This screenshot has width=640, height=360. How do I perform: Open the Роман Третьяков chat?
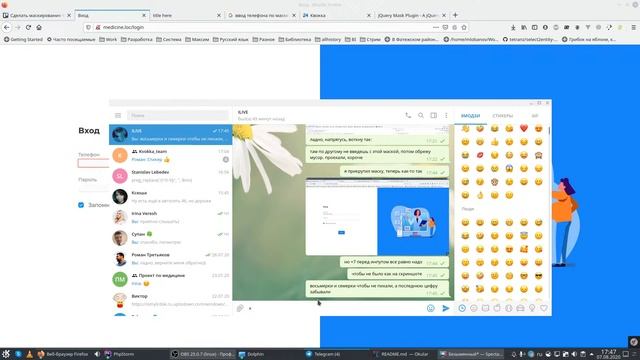[171, 259]
